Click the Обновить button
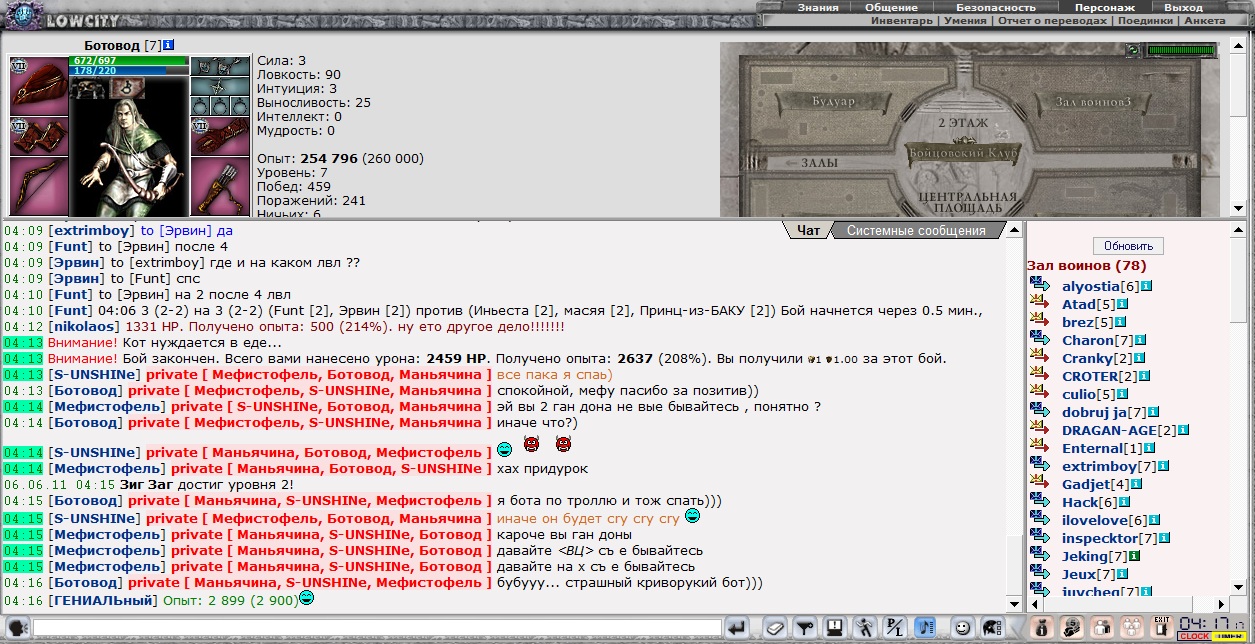 coord(1128,246)
